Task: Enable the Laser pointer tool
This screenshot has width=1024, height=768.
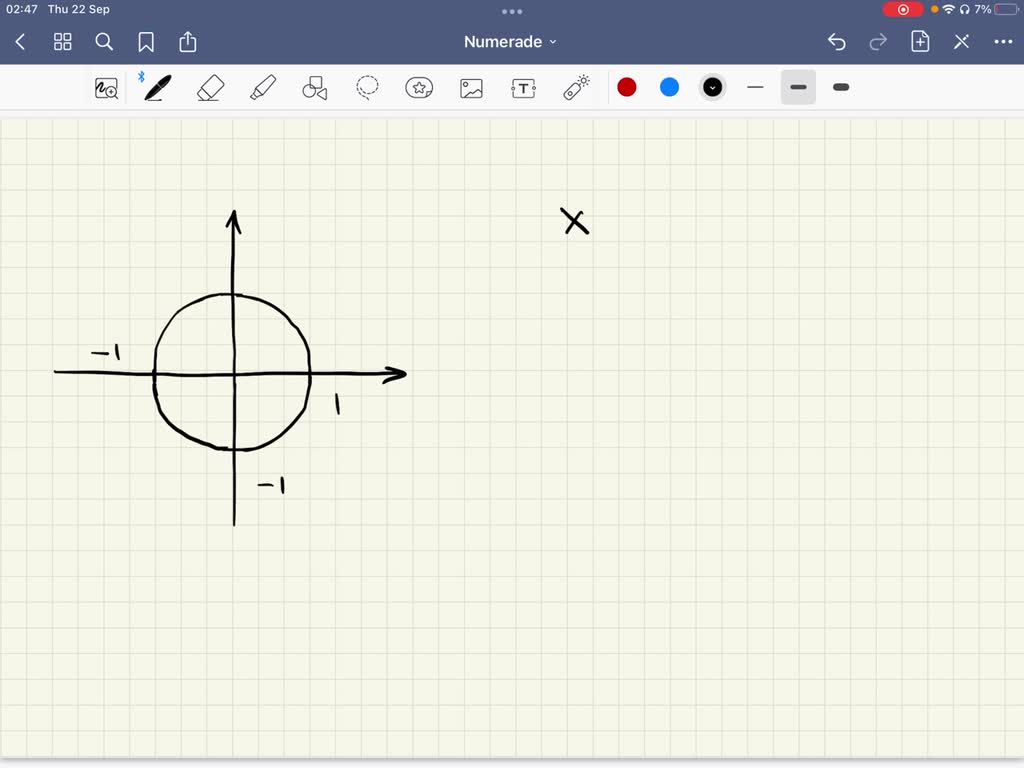Action: pos(575,87)
